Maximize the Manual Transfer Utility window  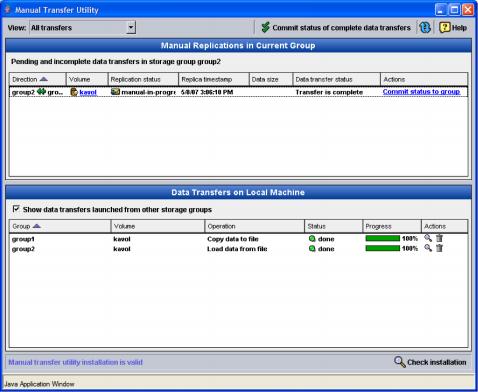(x=454, y=10)
